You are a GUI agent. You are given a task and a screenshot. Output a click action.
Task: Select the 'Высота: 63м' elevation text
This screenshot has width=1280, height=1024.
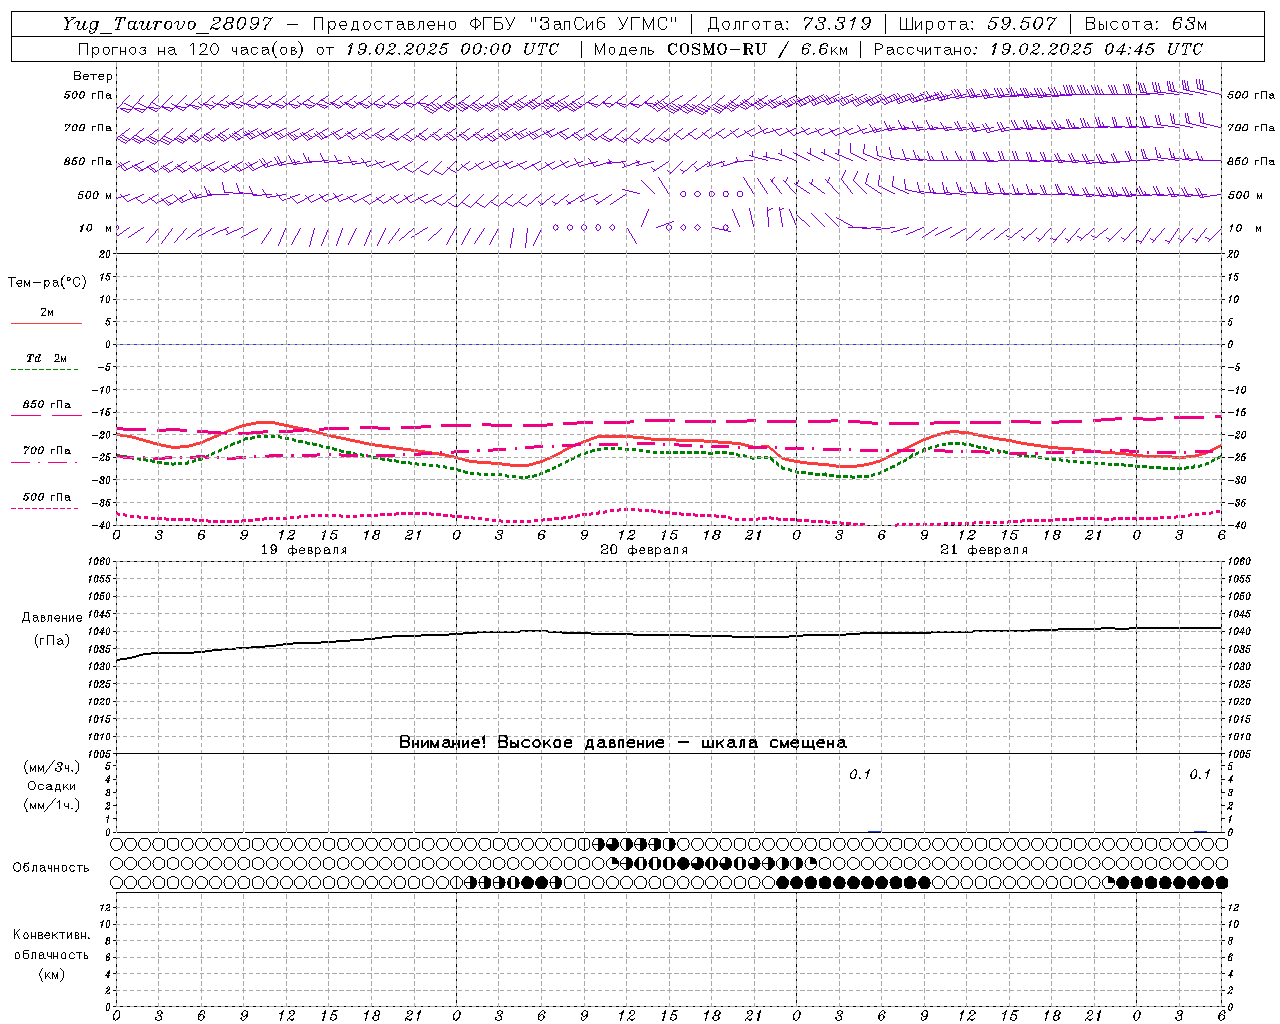[1146, 24]
